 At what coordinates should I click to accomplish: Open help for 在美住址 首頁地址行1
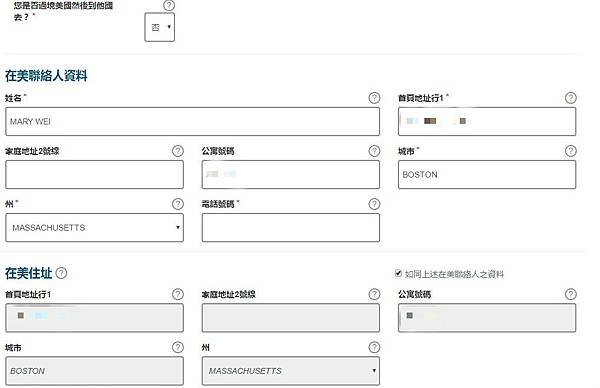tap(178, 294)
